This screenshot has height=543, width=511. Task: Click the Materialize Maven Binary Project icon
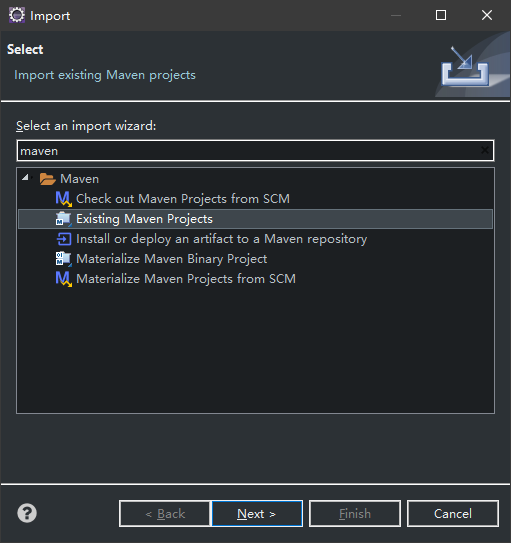click(x=64, y=259)
